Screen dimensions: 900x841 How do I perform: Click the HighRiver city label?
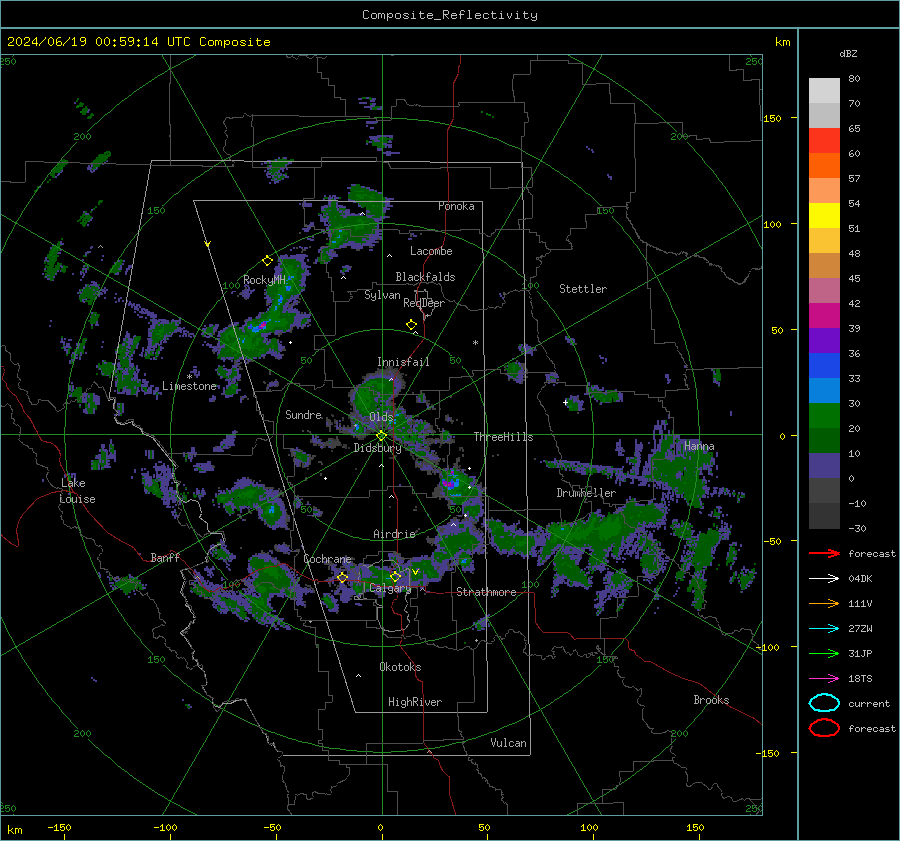pyautogui.click(x=415, y=703)
